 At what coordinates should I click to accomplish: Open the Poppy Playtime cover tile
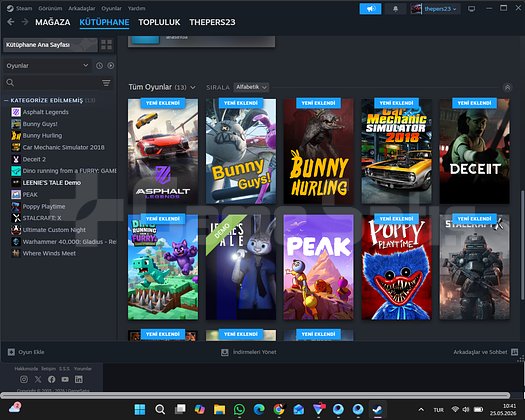[397, 267]
